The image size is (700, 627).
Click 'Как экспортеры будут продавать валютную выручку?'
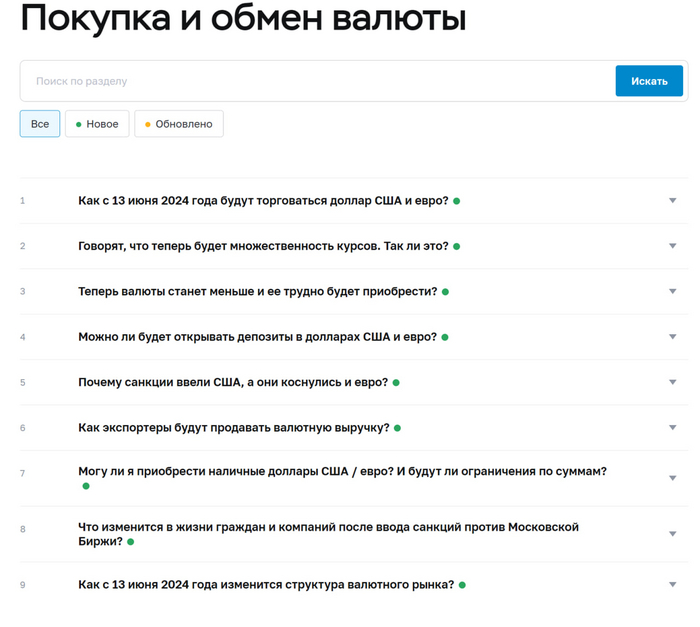[x=233, y=428]
